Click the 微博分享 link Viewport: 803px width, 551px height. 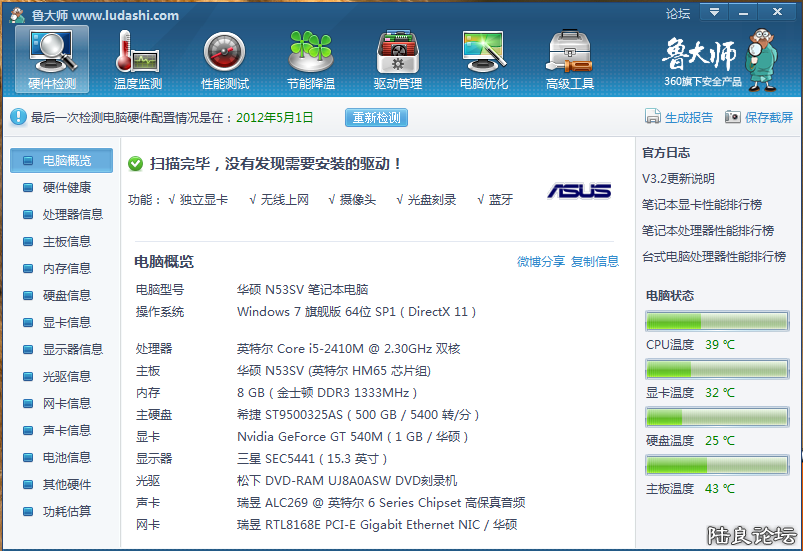(x=540, y=262)
